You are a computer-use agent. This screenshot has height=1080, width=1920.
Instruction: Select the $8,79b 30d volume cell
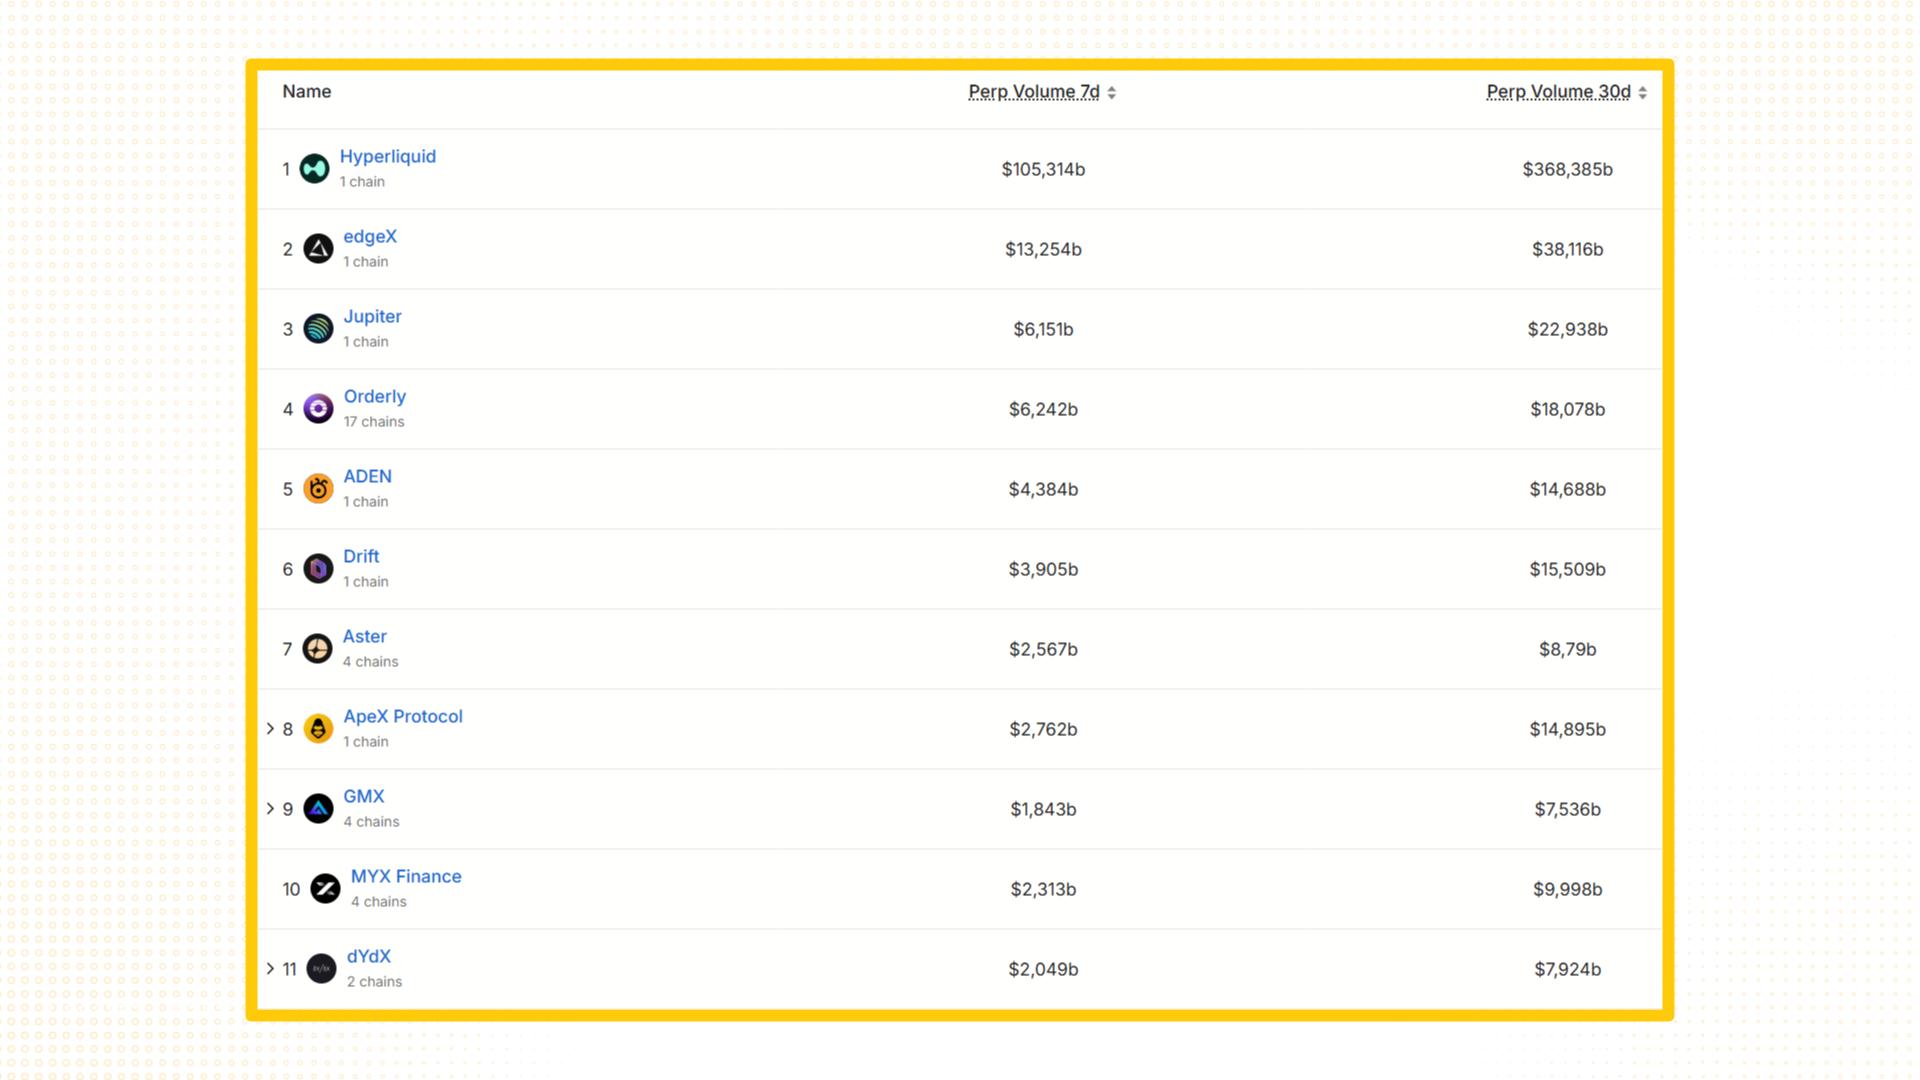[1567, 649]
